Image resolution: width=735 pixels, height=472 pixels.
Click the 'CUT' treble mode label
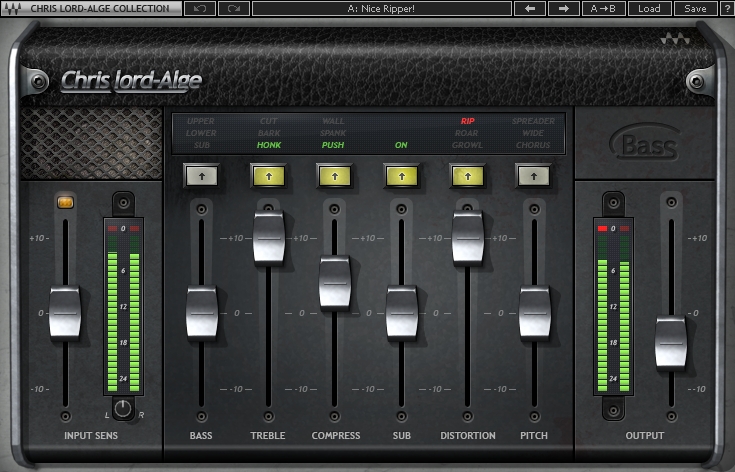click(x=269, y=121)
